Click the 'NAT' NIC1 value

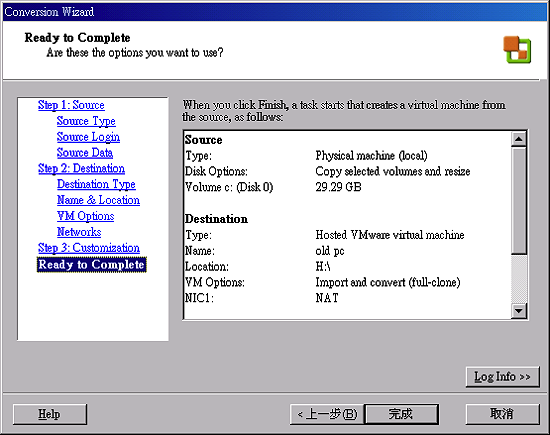pos(327,298)
